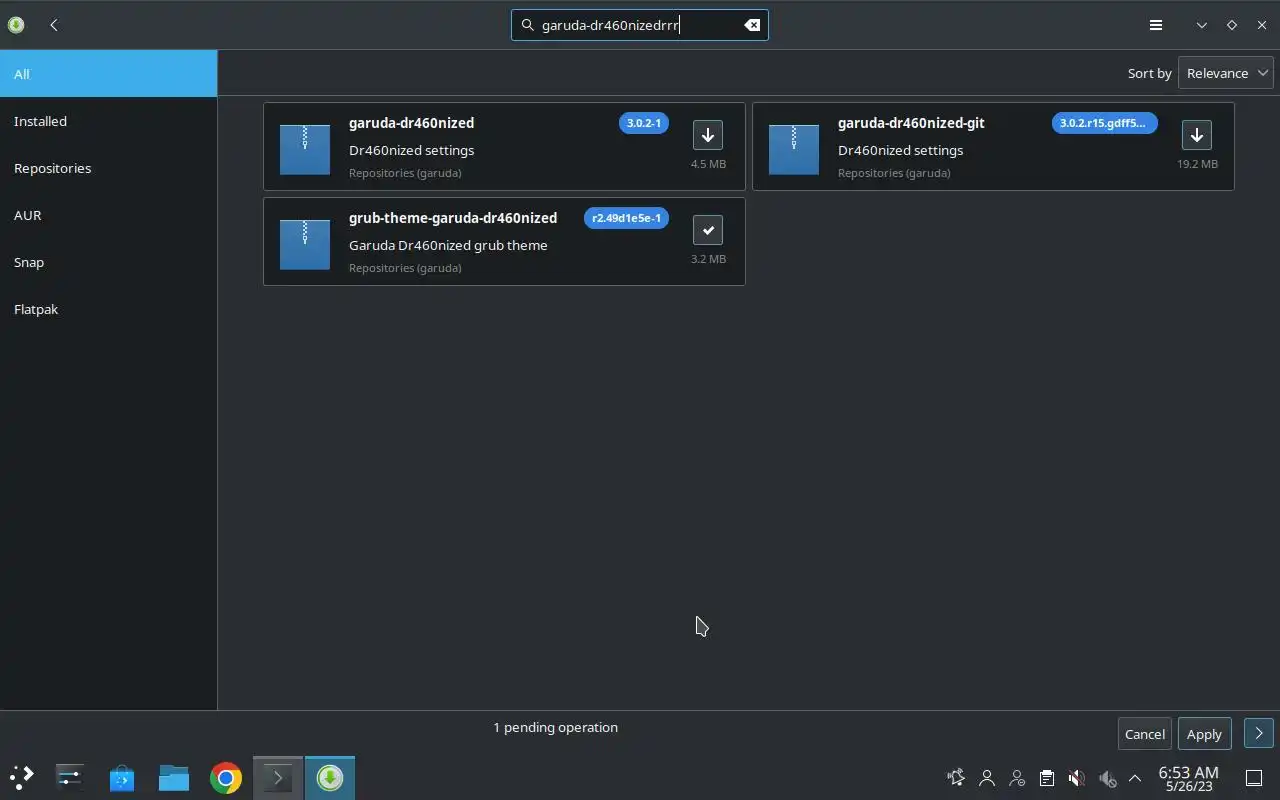Image resolution: width=1280 pixels, height=800 pixels.
Task: Click grub-theme-garuda-dr460nized package title
Action: coord(453,218)
